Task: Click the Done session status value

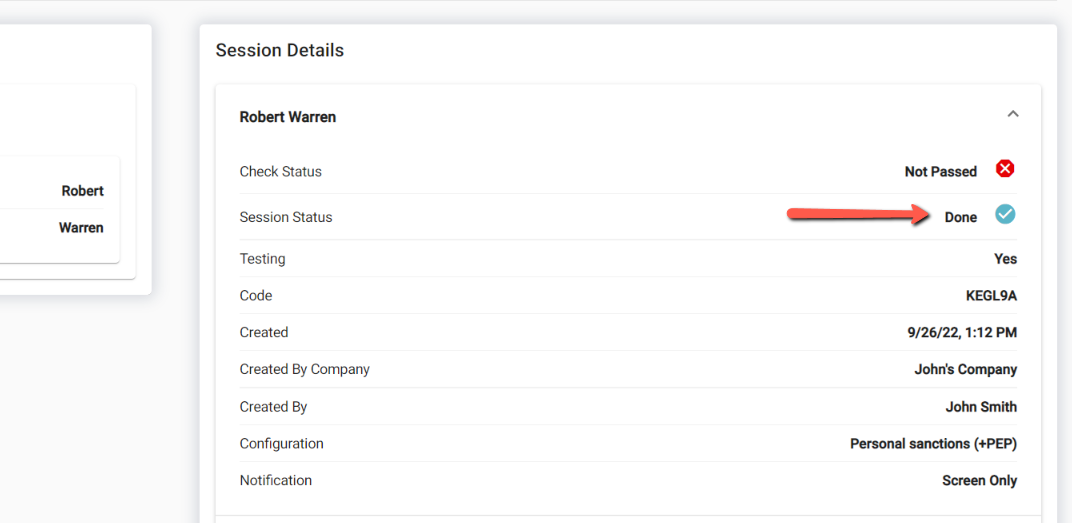Action: [x=960, y=217]
